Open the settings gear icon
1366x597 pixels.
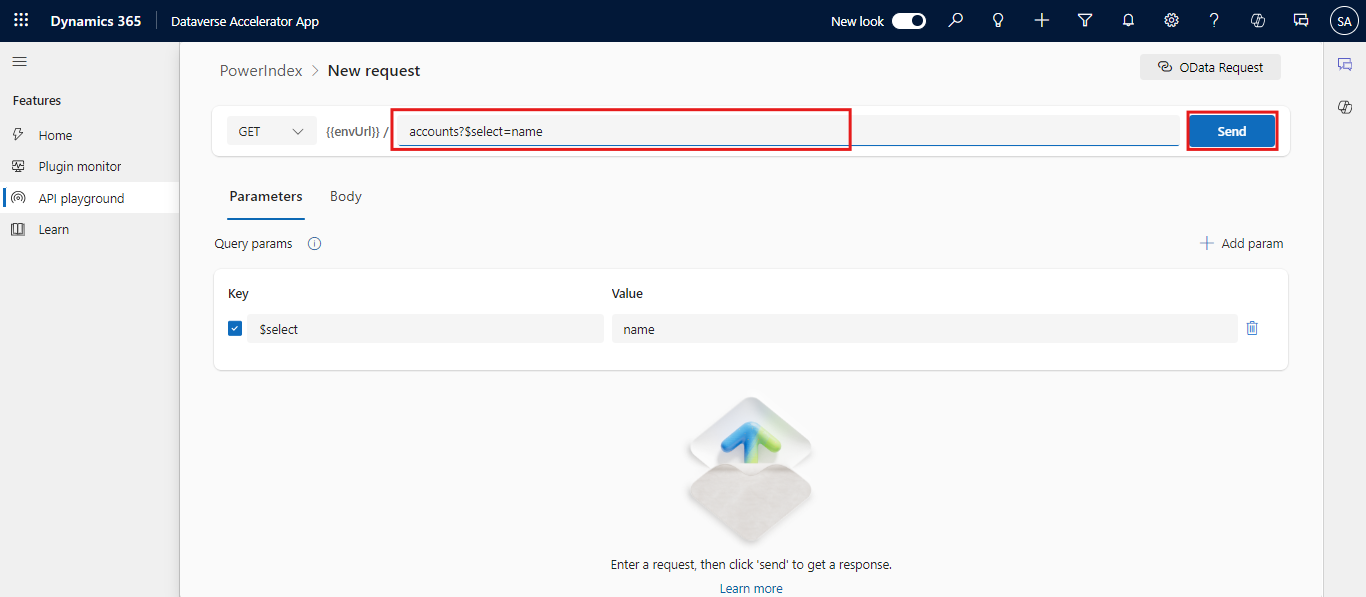tap(1171, 21)
